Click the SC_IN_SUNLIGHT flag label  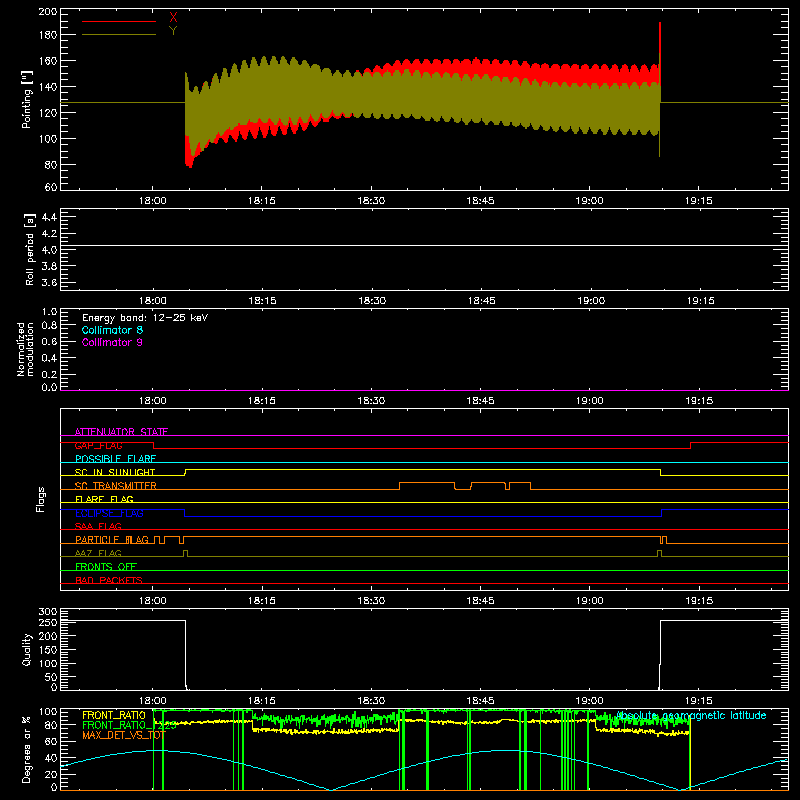pyautogui.click(x=115, y=472)
